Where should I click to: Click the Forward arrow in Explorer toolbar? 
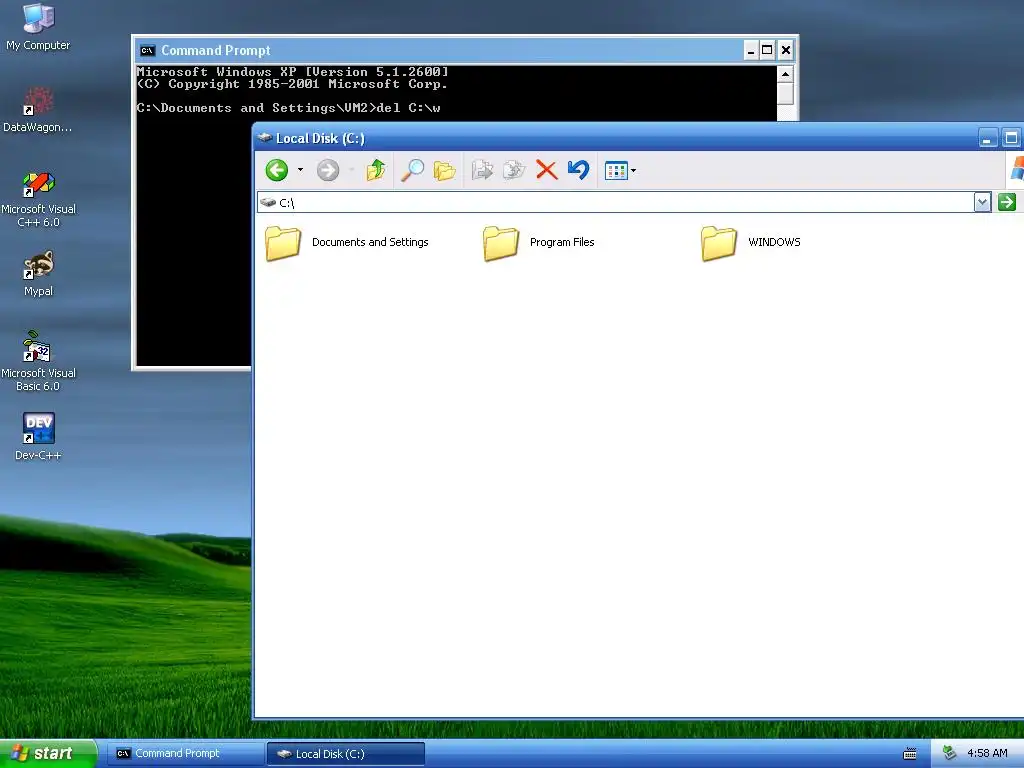[328, 170]
